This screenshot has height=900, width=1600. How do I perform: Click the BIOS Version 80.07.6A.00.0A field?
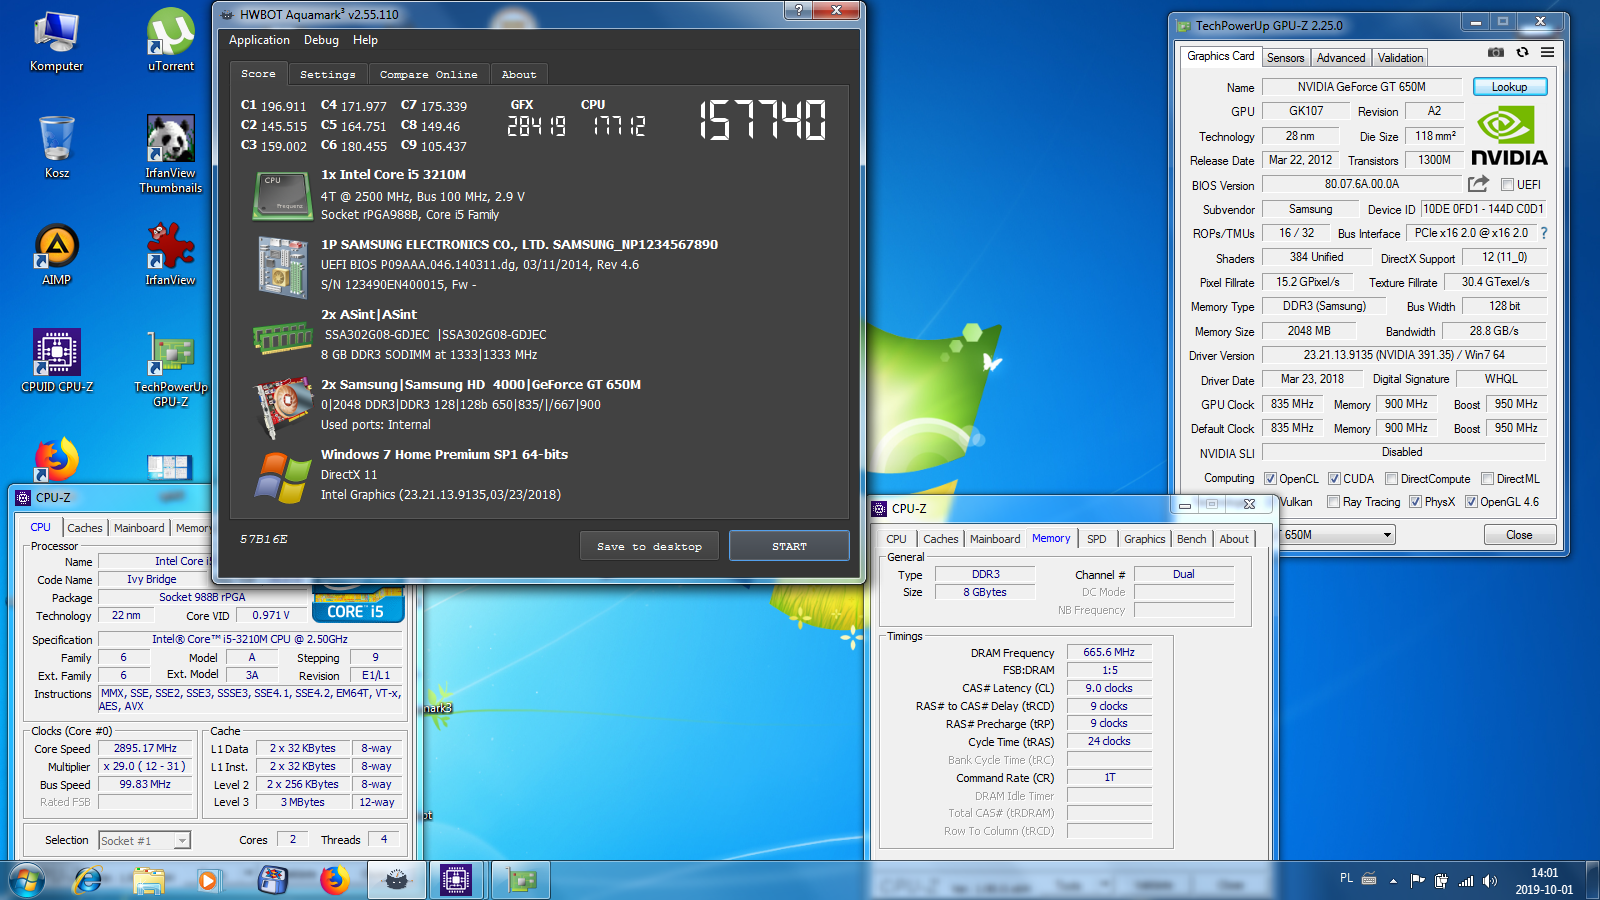(x=1361, y=184)
